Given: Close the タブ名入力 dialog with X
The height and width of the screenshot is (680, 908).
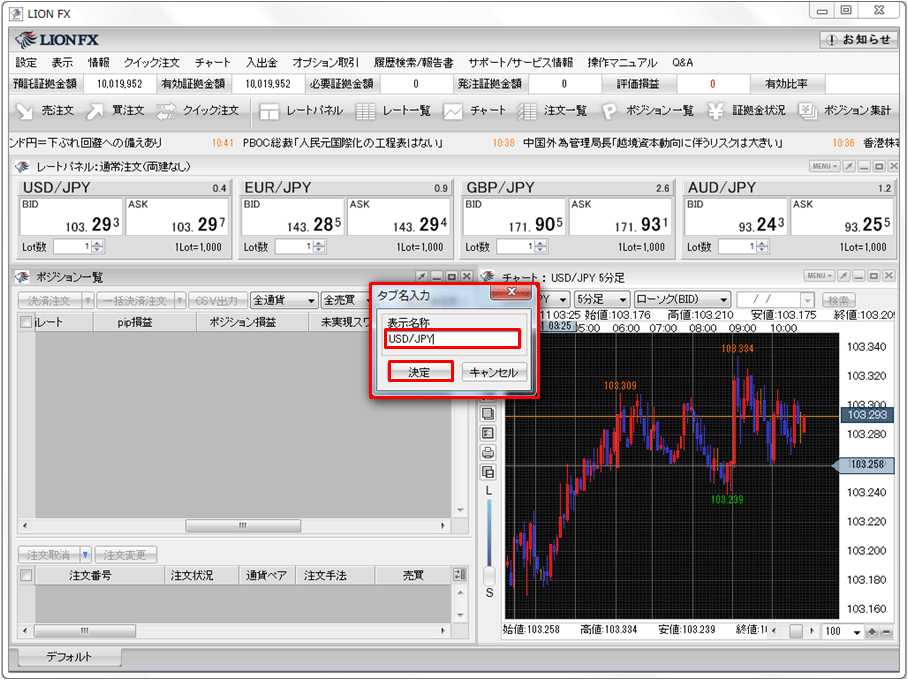Looking at the screenshot, I should coord(511,291).
